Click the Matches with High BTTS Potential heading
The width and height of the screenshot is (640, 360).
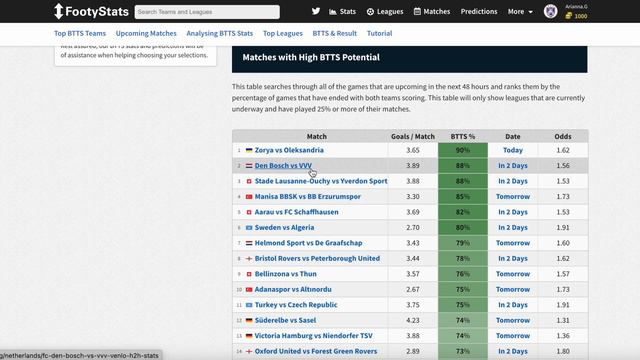click(311, 58)
